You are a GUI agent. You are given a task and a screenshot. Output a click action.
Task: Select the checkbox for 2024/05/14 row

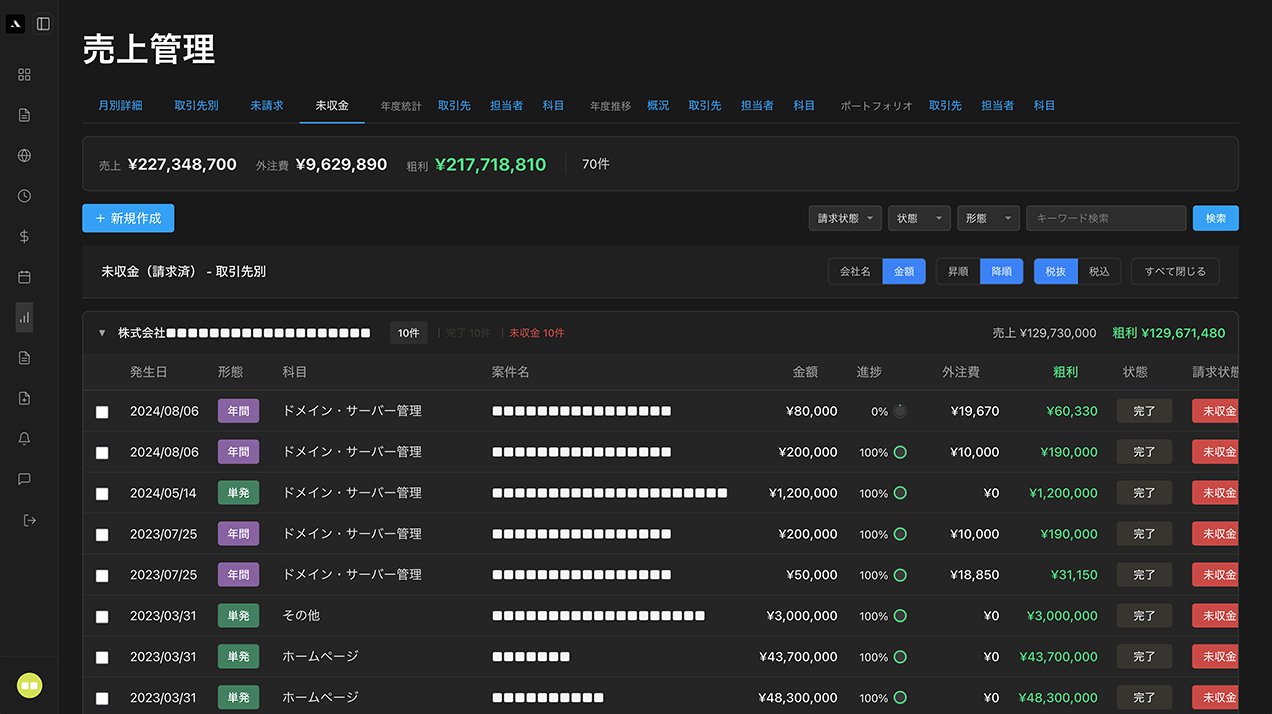click(102, 494)
